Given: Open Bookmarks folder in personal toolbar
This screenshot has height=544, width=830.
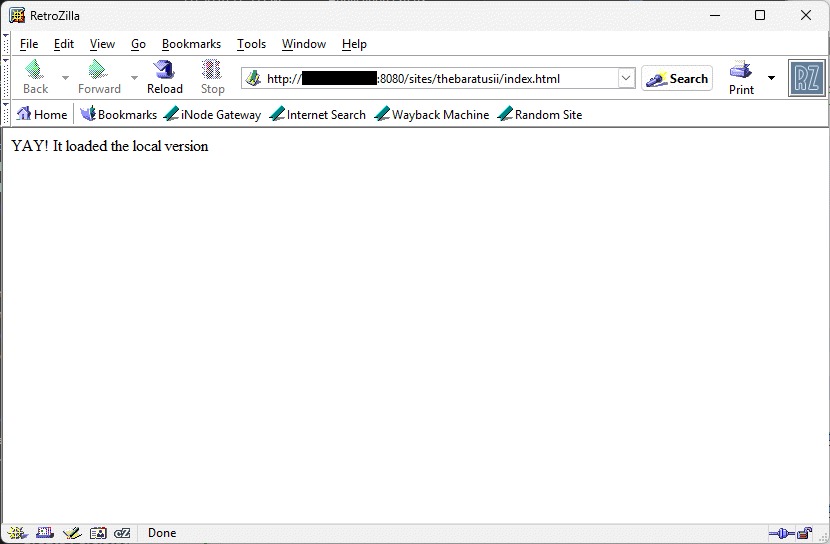Looking at the screenshot, I should 119,114.
